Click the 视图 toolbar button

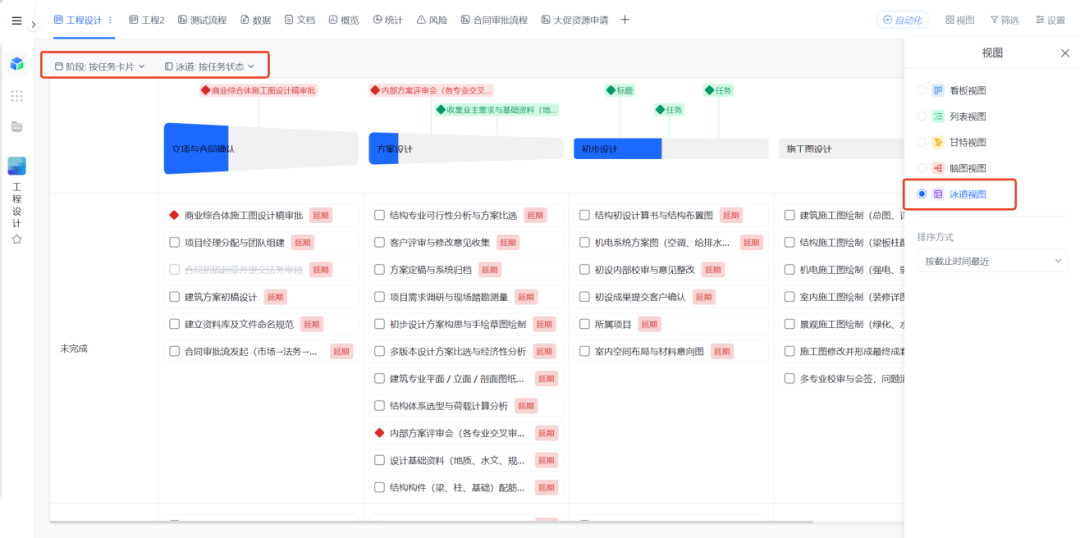pyautogui.click(x=959, y=20)
